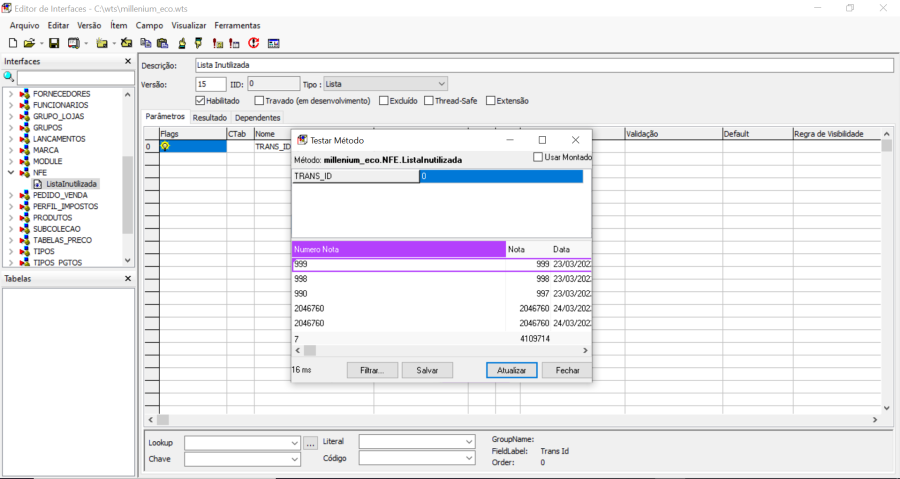Click the horizontal scrollbar thumb in results grid
The height and width of the screenshot is (479, 900).
click(310, 350)
